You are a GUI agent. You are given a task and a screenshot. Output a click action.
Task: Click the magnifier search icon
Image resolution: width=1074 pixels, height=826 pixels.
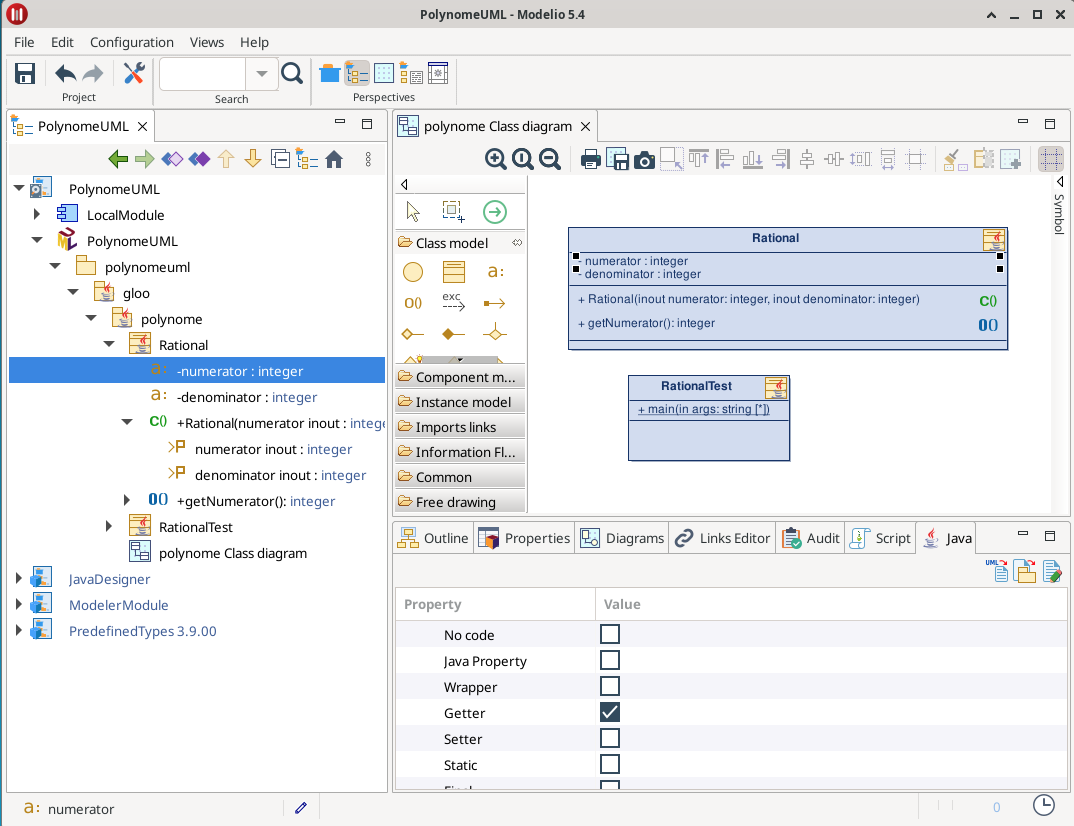coord(292,73)
